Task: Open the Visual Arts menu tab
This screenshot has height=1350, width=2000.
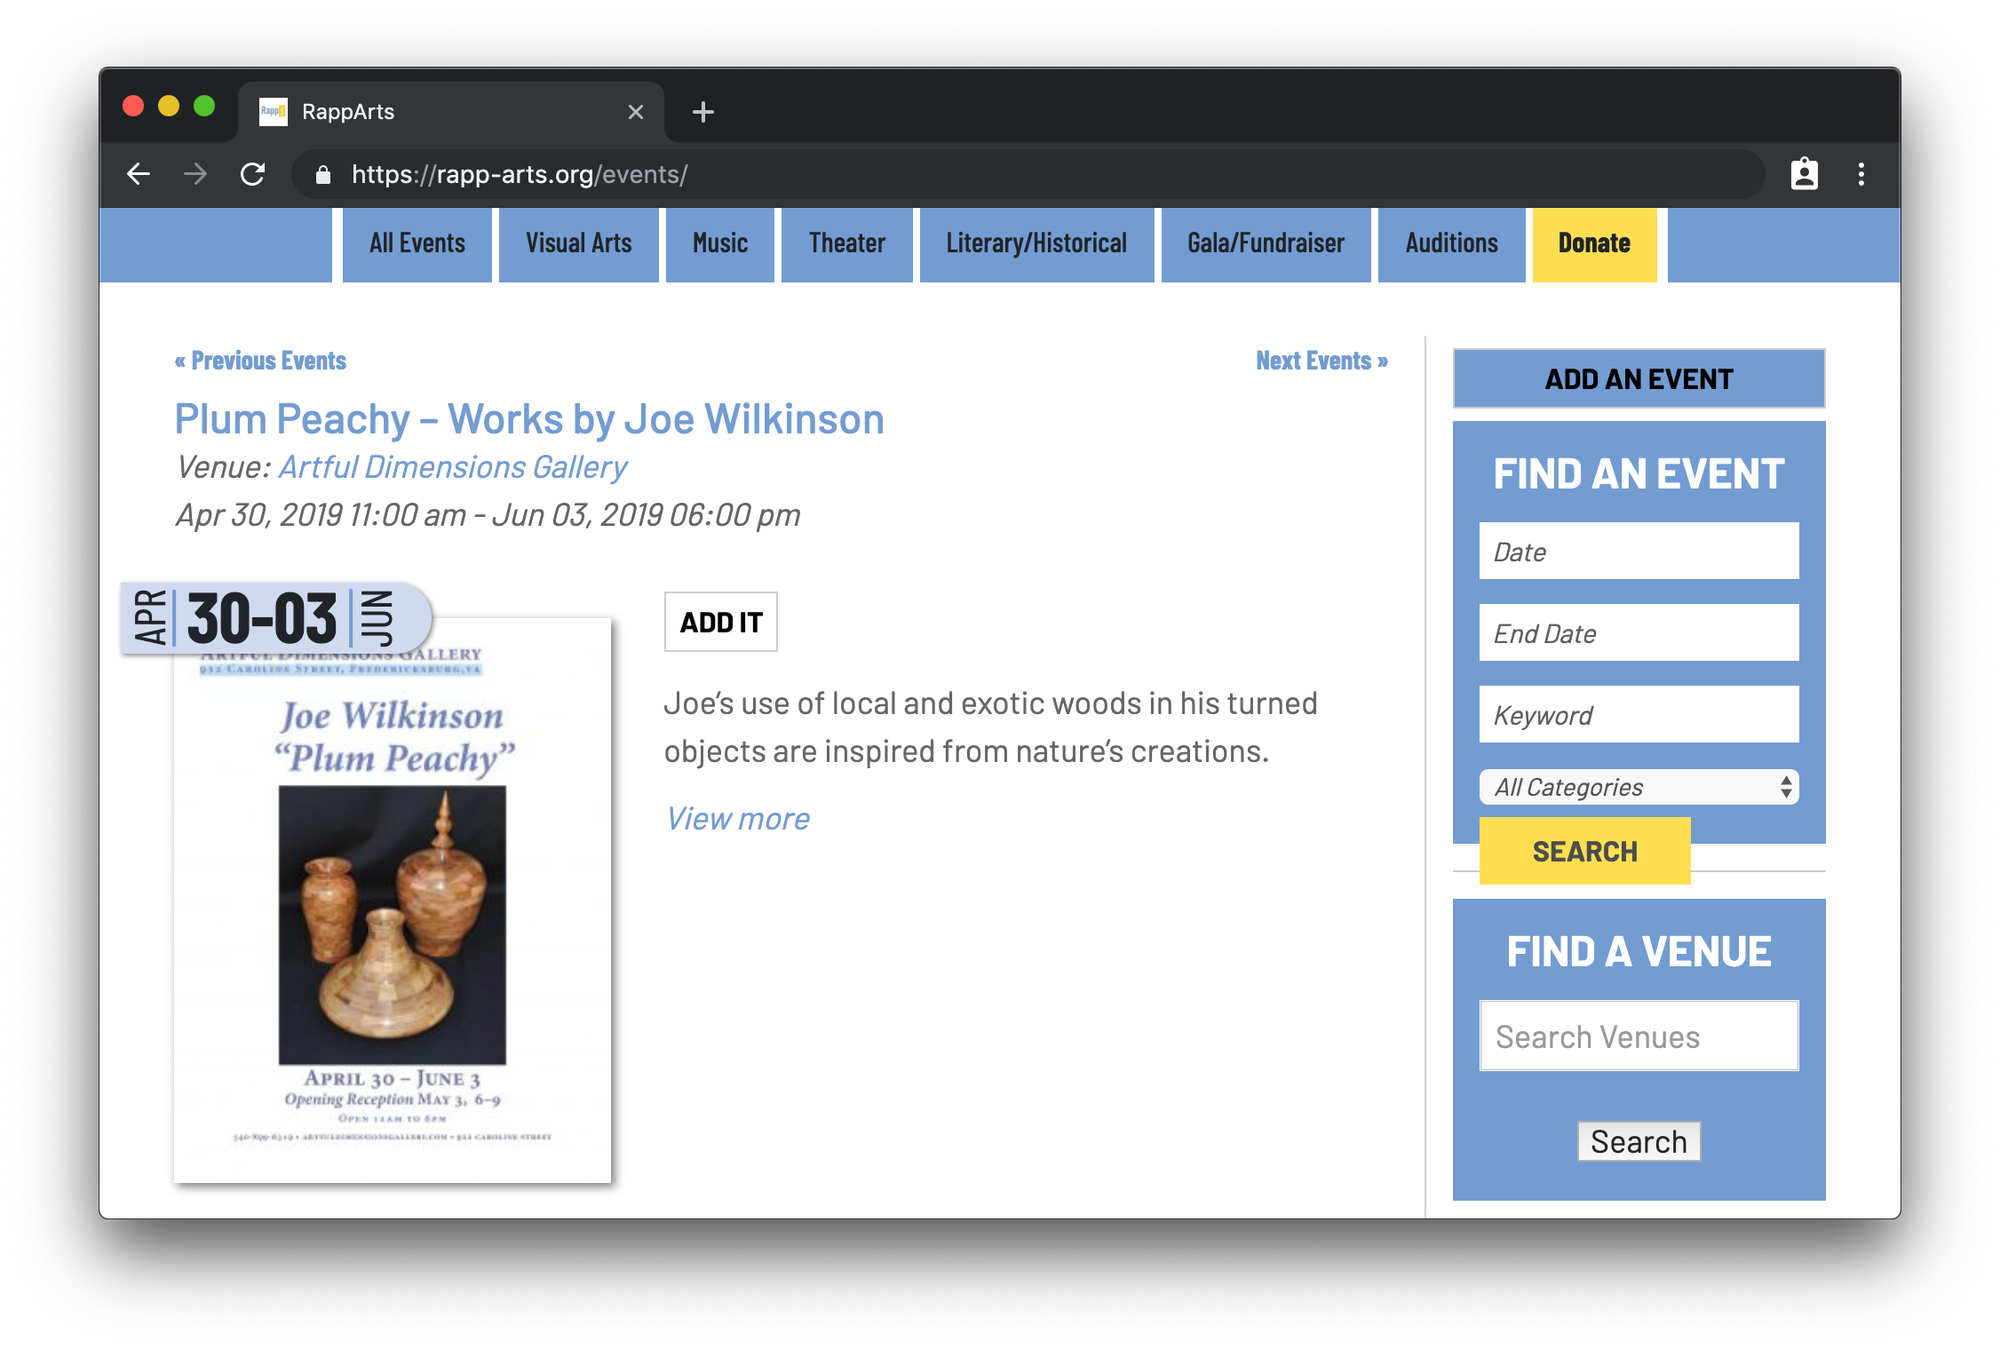Action: click(578, 244)
